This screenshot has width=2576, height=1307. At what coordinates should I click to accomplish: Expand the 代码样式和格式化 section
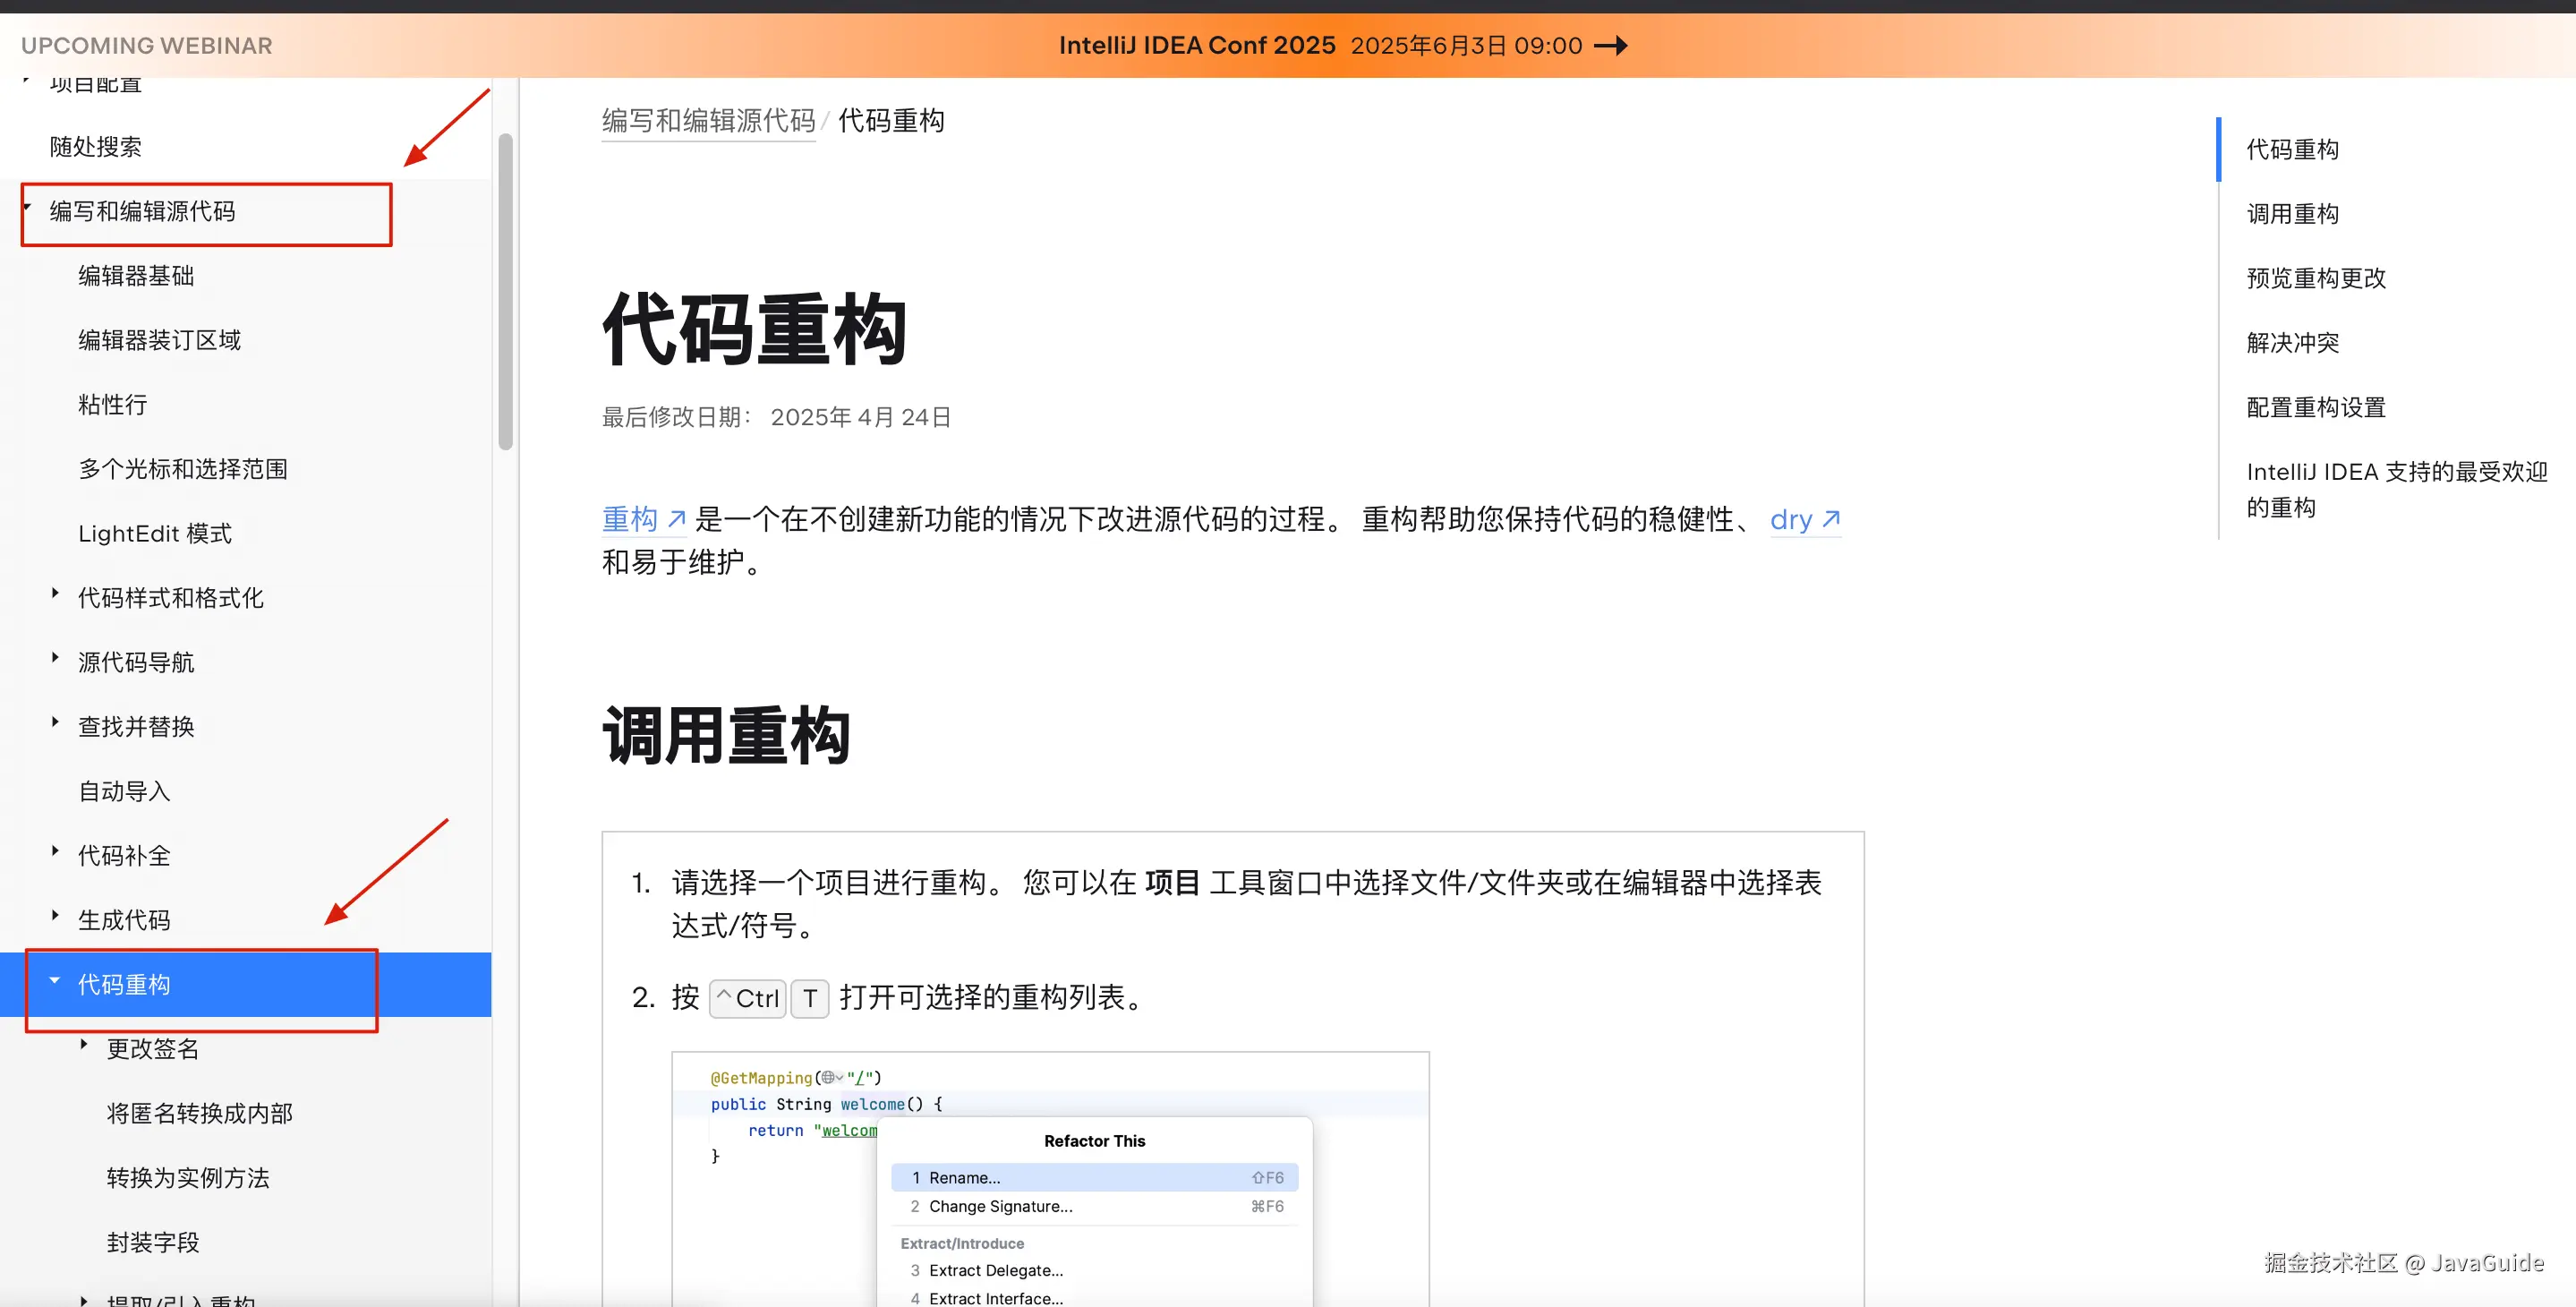tap(55, 593)
